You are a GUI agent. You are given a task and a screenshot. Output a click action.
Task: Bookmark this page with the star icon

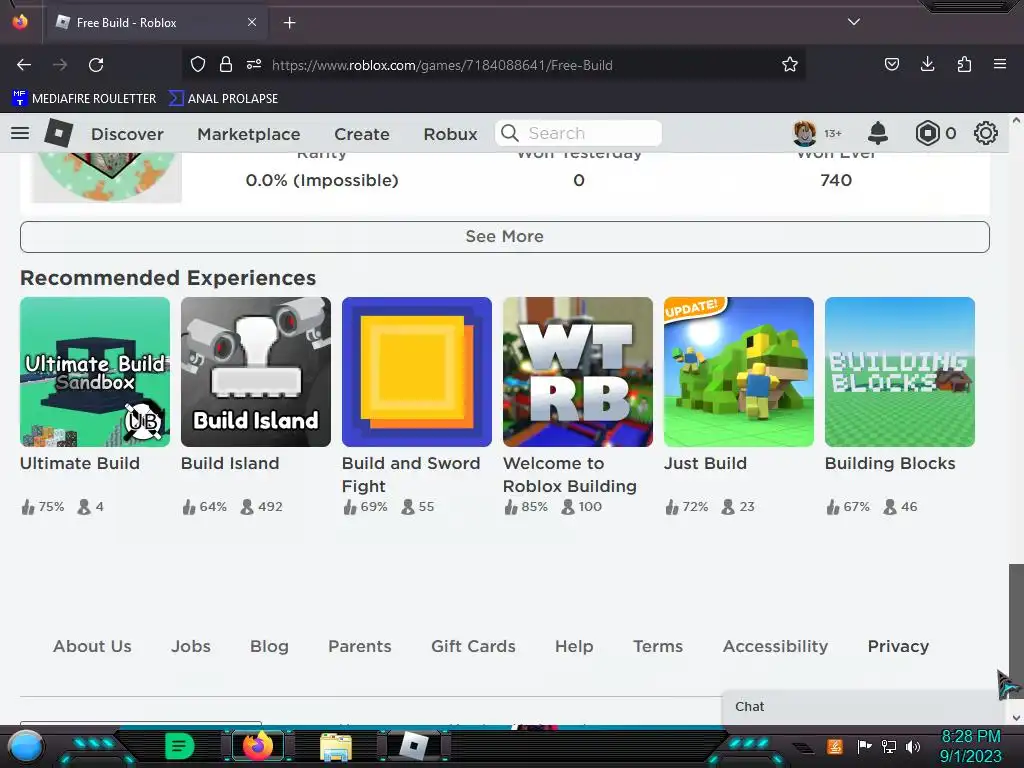(x=790, y=64)
